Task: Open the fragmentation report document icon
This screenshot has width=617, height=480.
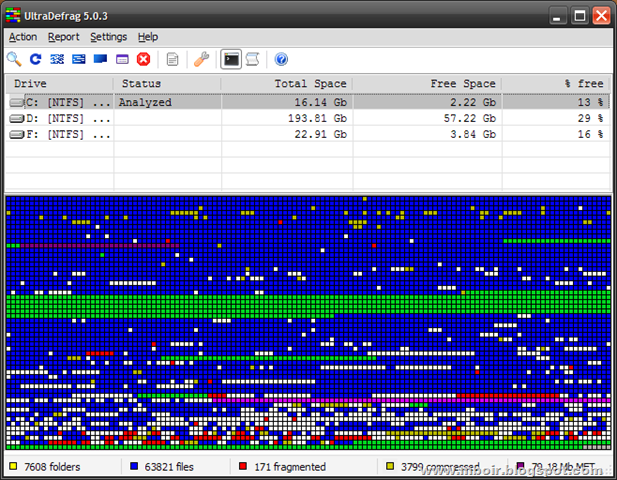Action: (172, 59)
